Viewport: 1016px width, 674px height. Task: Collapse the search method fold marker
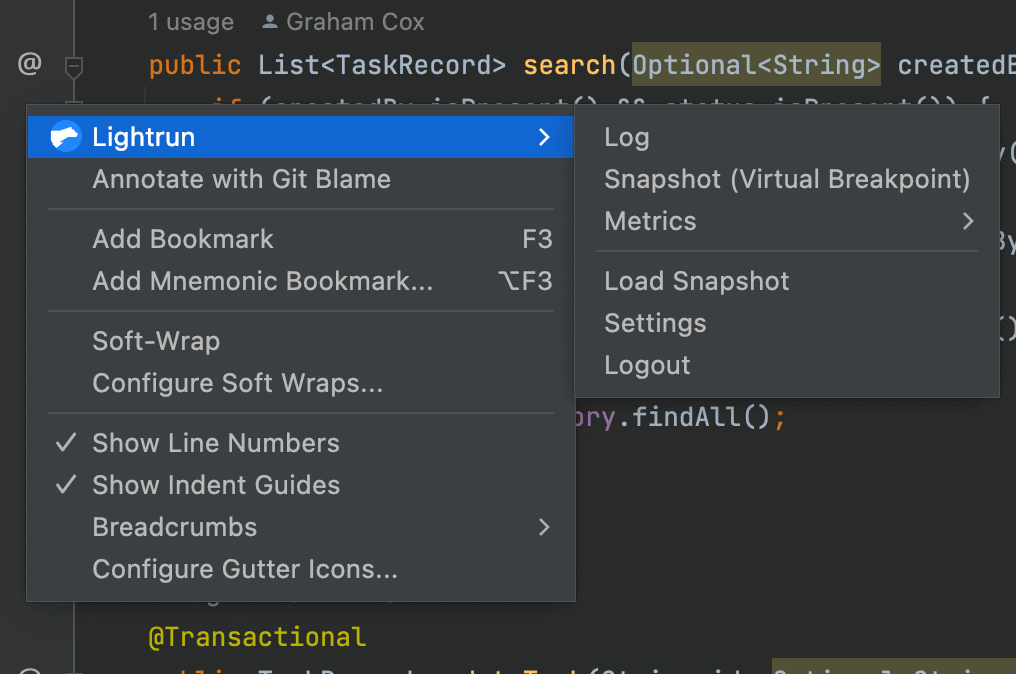tap(74, 66)
